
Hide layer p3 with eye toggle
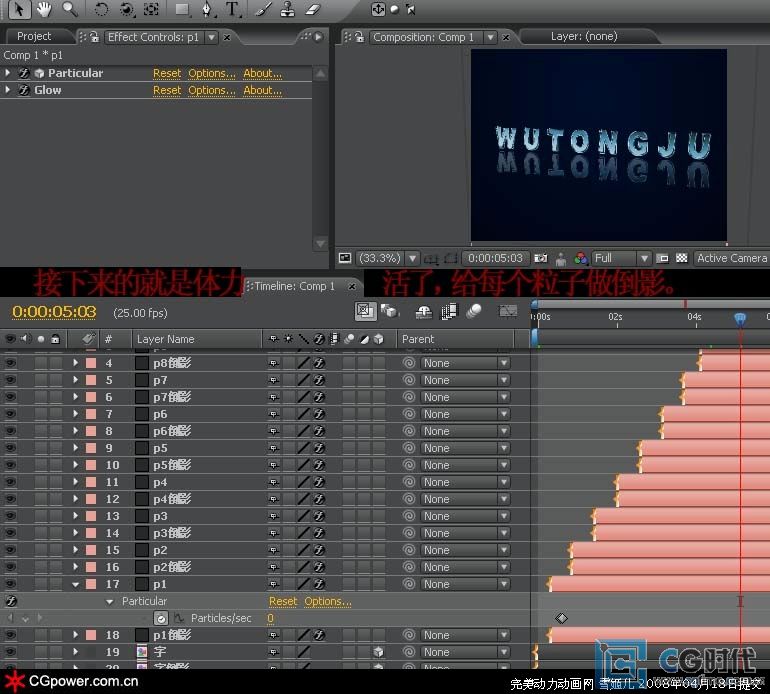(10, 516)
